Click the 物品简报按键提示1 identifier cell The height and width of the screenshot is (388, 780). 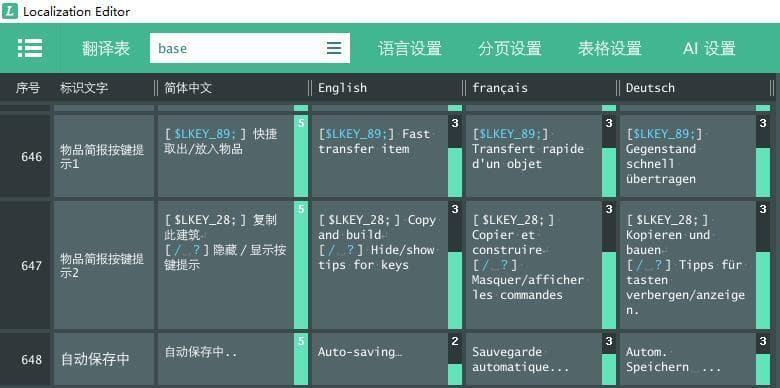pyautogui.click(x=104, y=156)
